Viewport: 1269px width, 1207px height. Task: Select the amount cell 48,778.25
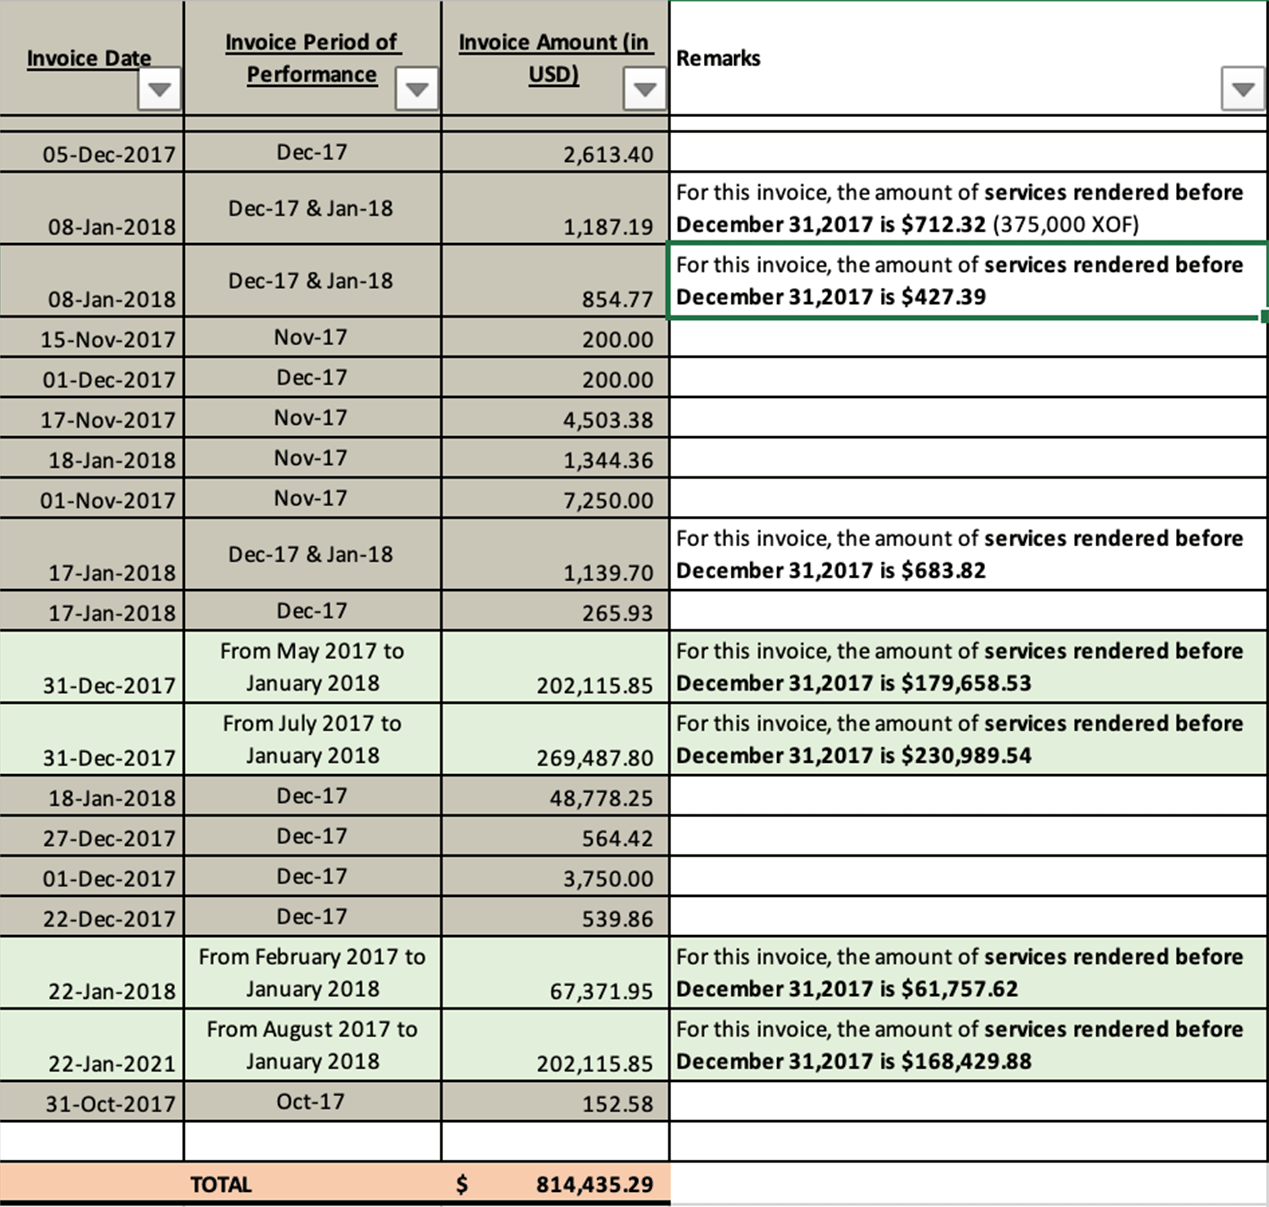point(555,796)
